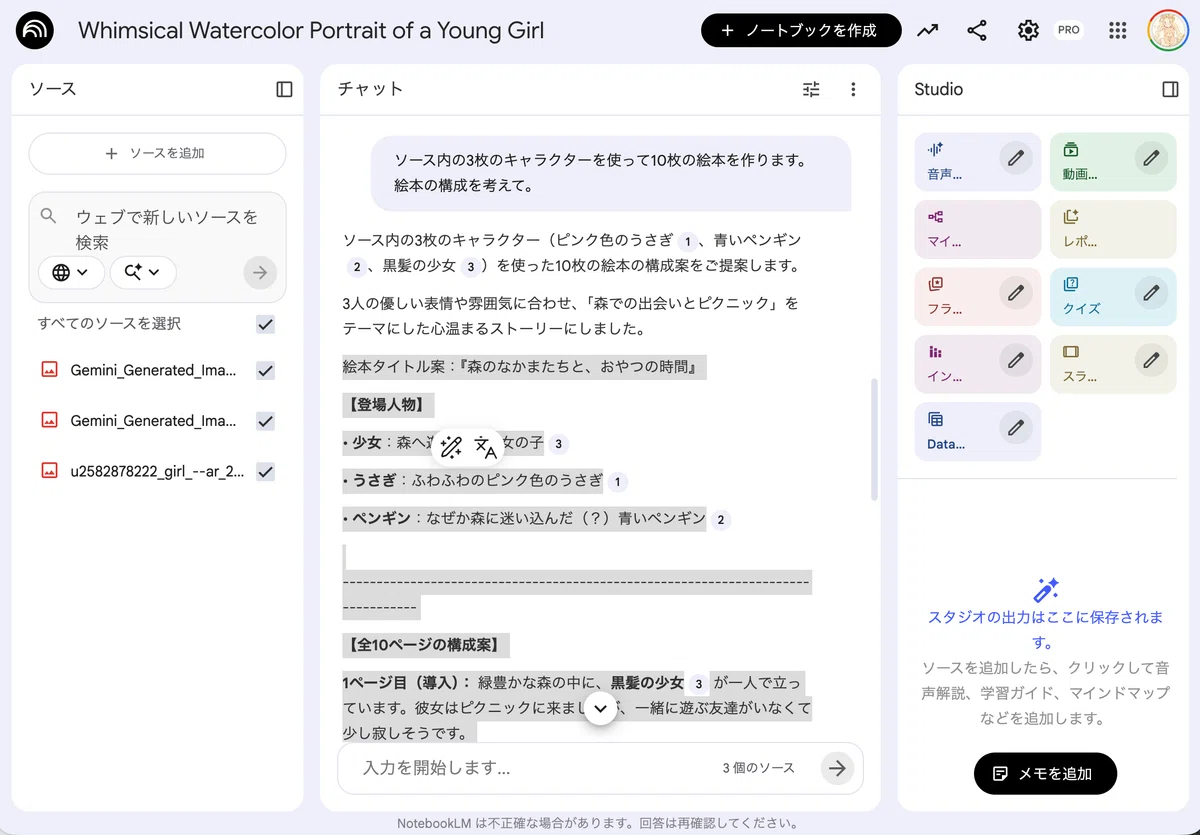Send the chat message arrow button
The width and height of the screenshot is (1200, 835).
tap(837, 768)
